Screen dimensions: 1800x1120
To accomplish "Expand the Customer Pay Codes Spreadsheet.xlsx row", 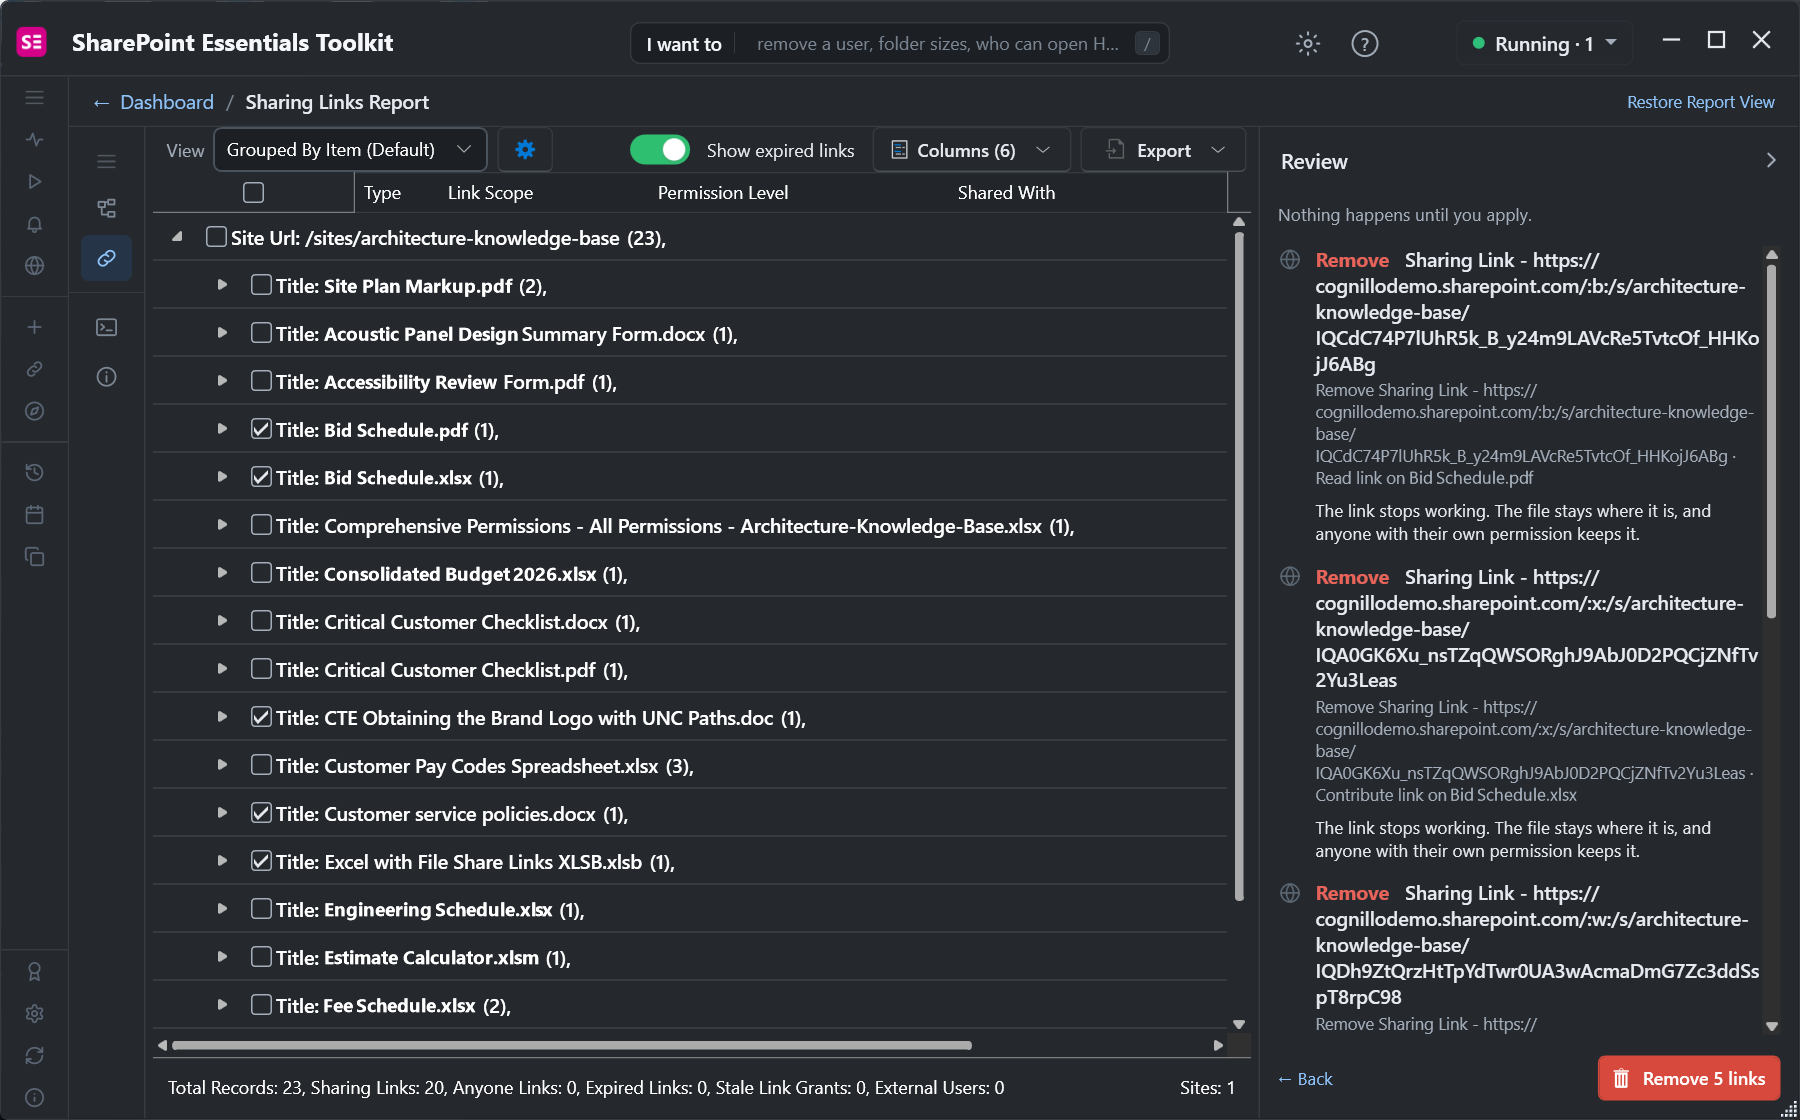I will click(x=222, y=765).
